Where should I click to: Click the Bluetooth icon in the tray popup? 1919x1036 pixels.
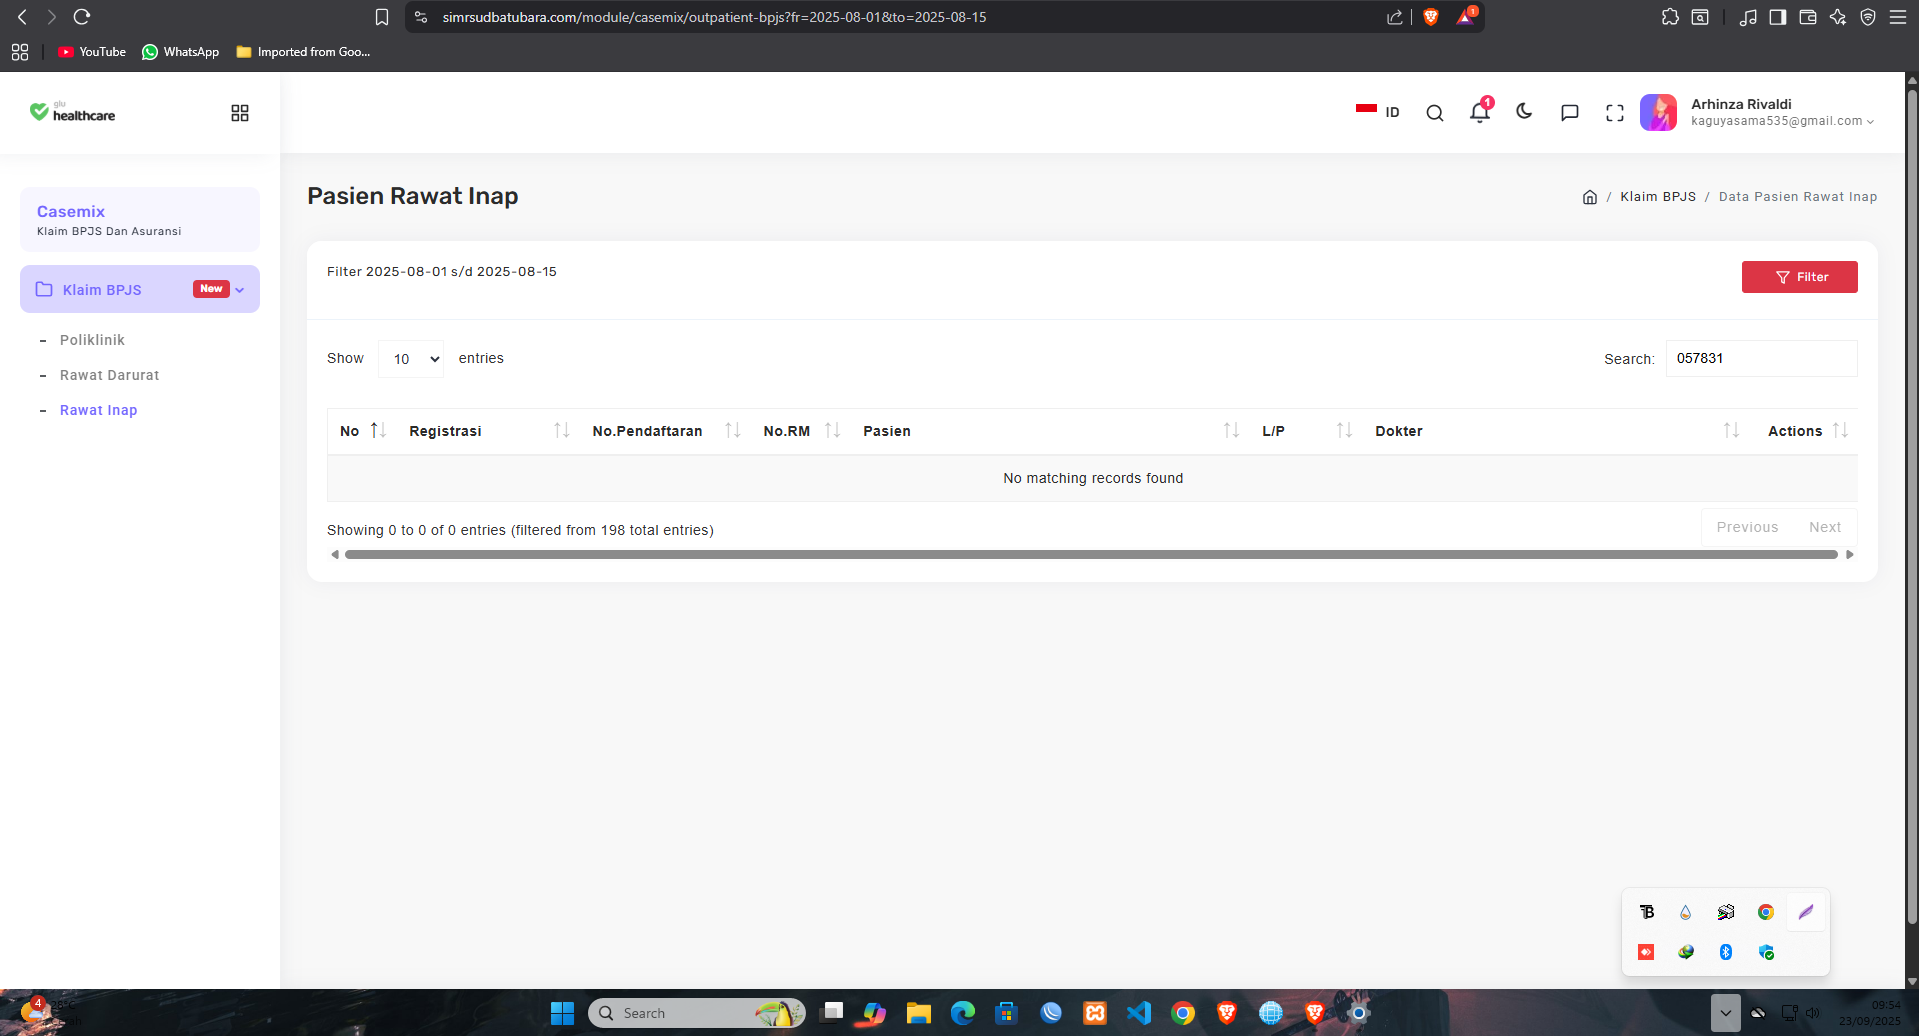pyautogui.click(x=1726, y=952)
